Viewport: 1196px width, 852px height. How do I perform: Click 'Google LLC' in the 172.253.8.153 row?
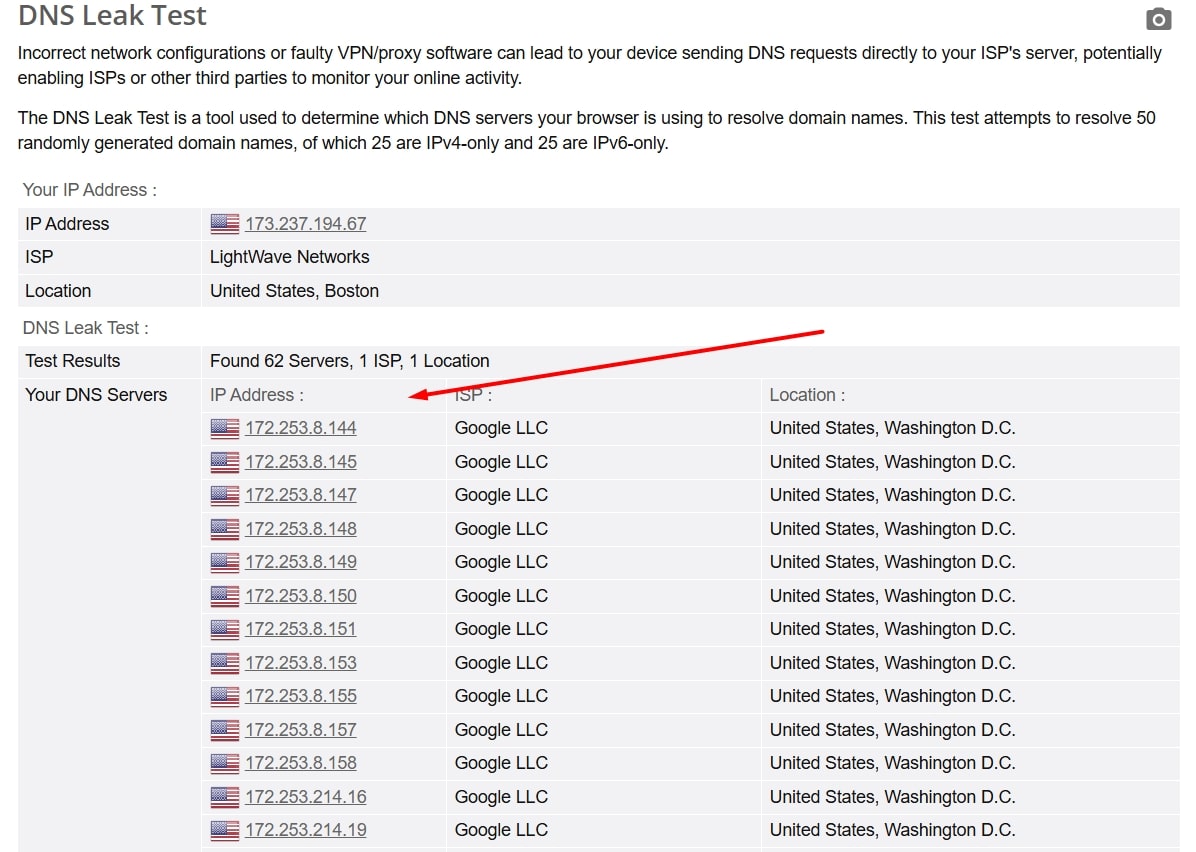click(x=501, y=663)
